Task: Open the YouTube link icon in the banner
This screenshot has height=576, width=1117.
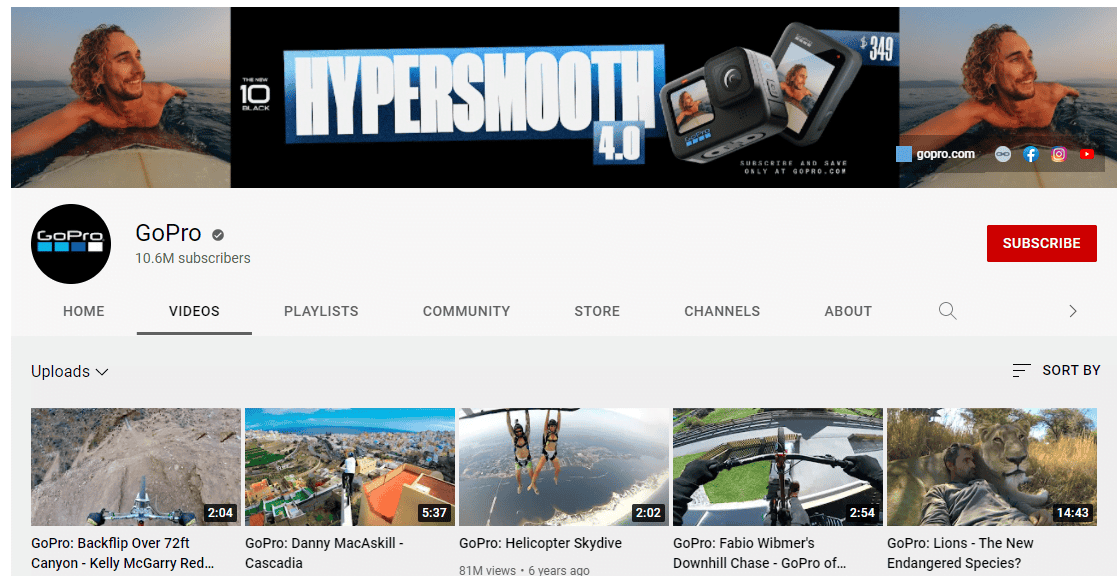Action: [x=1086, y=154]
